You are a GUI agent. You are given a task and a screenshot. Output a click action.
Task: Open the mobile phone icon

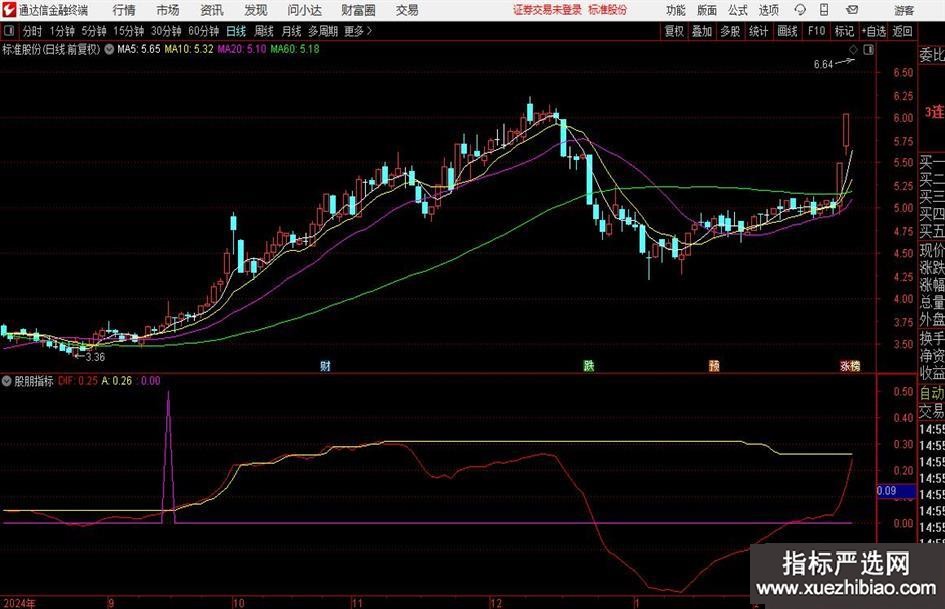click(824, 10)
